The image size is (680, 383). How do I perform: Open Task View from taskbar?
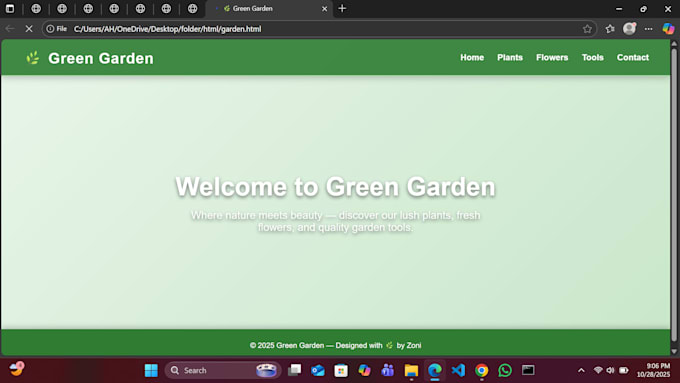(x=294, y=370)
